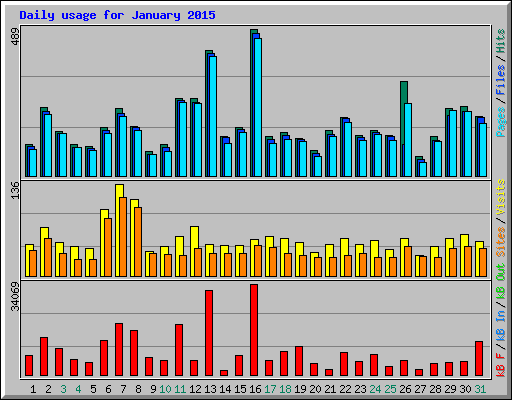The height and width of the screenshot is (400, 512).
Task: Click the cyan pages bar for day 30
Action: tap(468, 144)
